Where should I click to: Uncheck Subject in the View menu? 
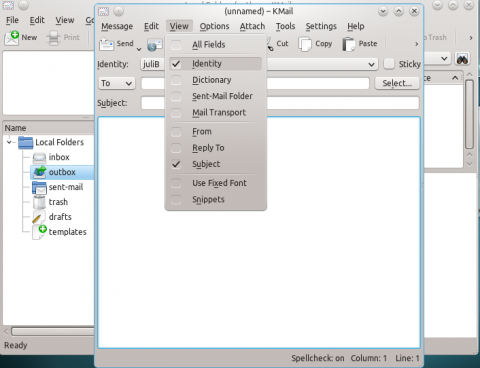click(215, 164)
